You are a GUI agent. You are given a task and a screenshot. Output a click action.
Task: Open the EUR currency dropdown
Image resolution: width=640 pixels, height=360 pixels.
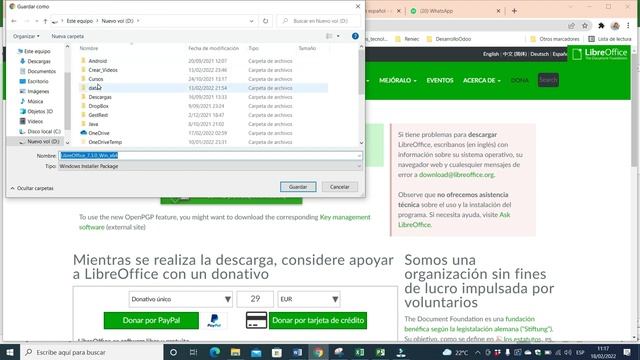click(309, 299)
